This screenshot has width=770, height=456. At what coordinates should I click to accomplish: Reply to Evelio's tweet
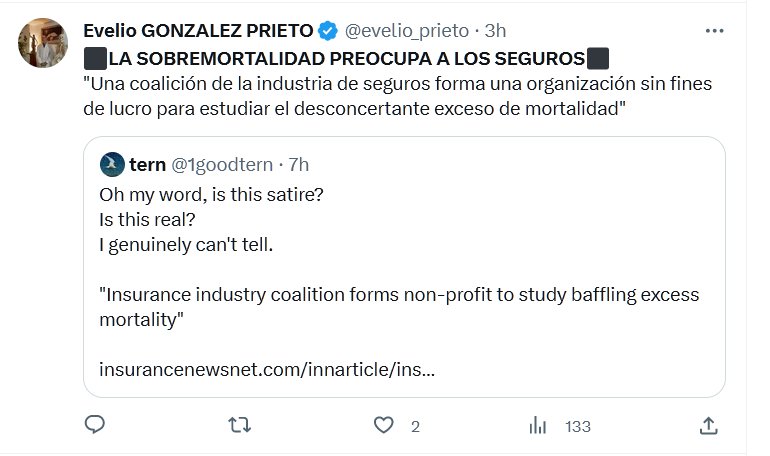[95, 426]
